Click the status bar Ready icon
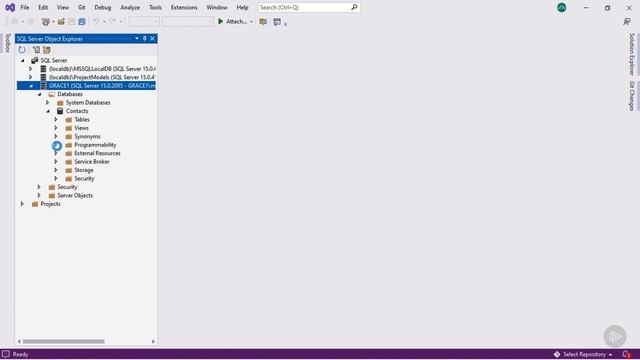This screenshot has width=640, height=360. tap(6, 354)
